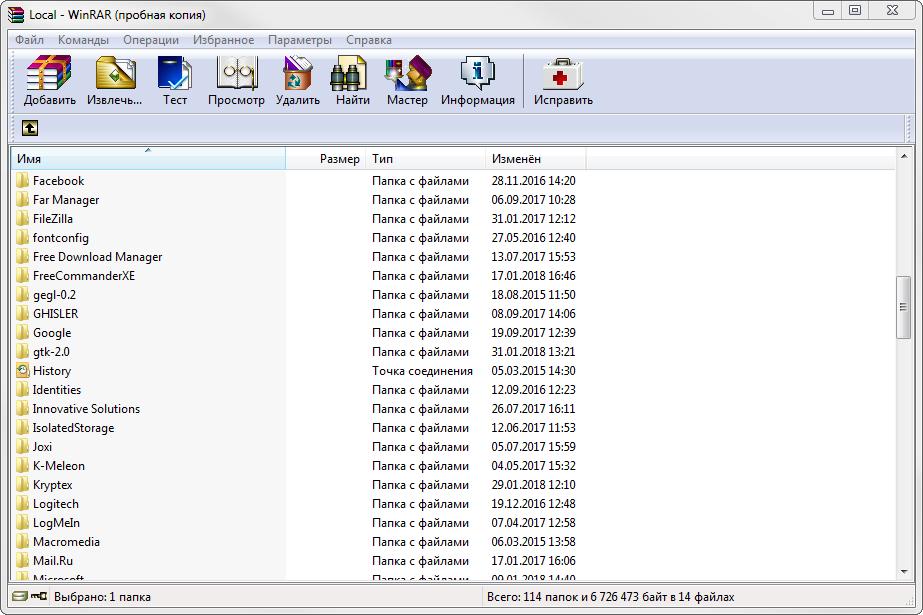
Task: Select the Innovative Solutions folder
Action: [x=86, y=408]
